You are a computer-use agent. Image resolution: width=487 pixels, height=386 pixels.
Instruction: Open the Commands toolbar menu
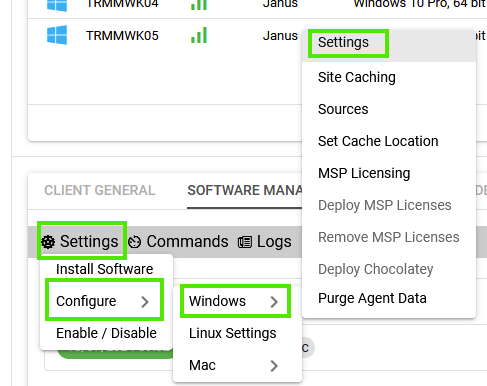point(178,241)
